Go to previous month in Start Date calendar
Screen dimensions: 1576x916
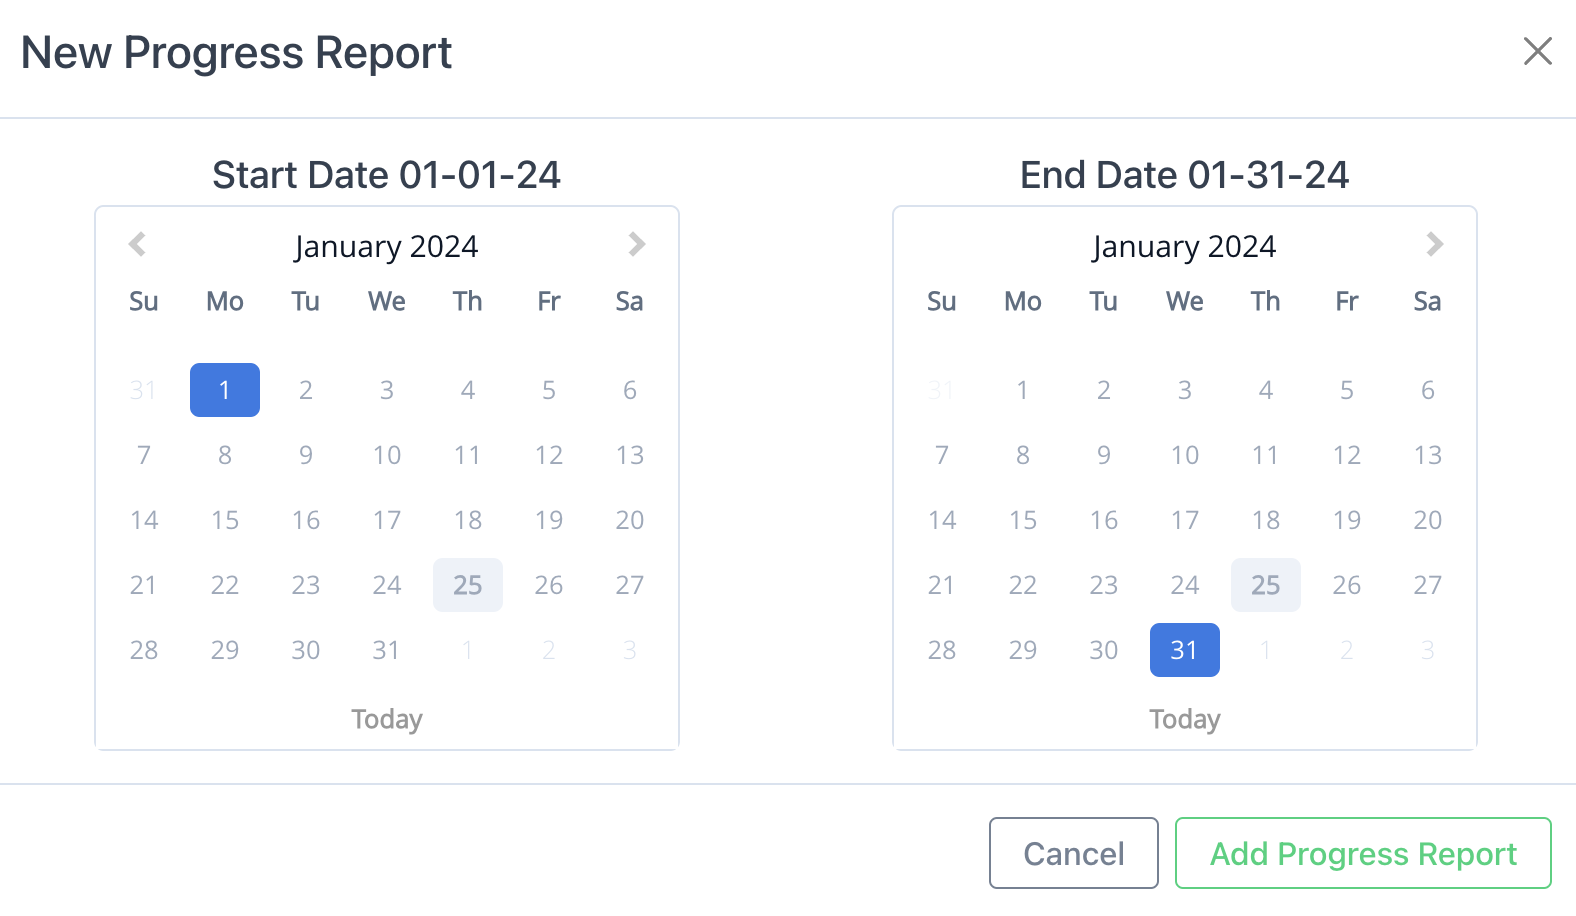click(x=138, y=244)
